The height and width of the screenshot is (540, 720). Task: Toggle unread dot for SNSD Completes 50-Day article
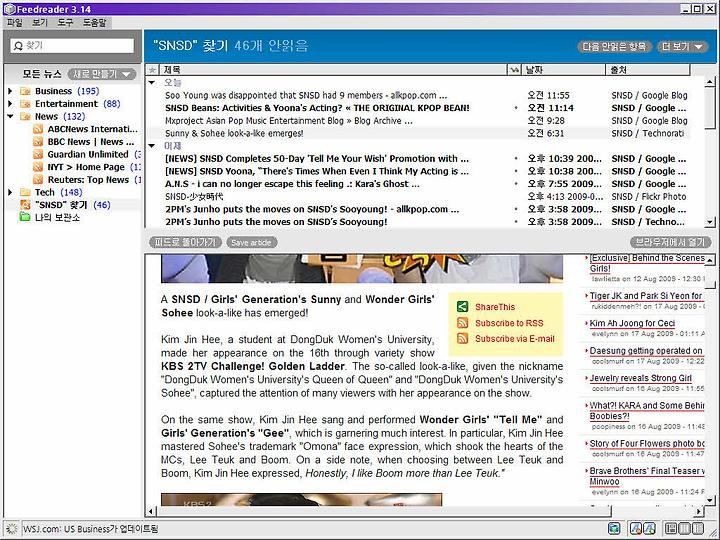[x=516, y=159]
